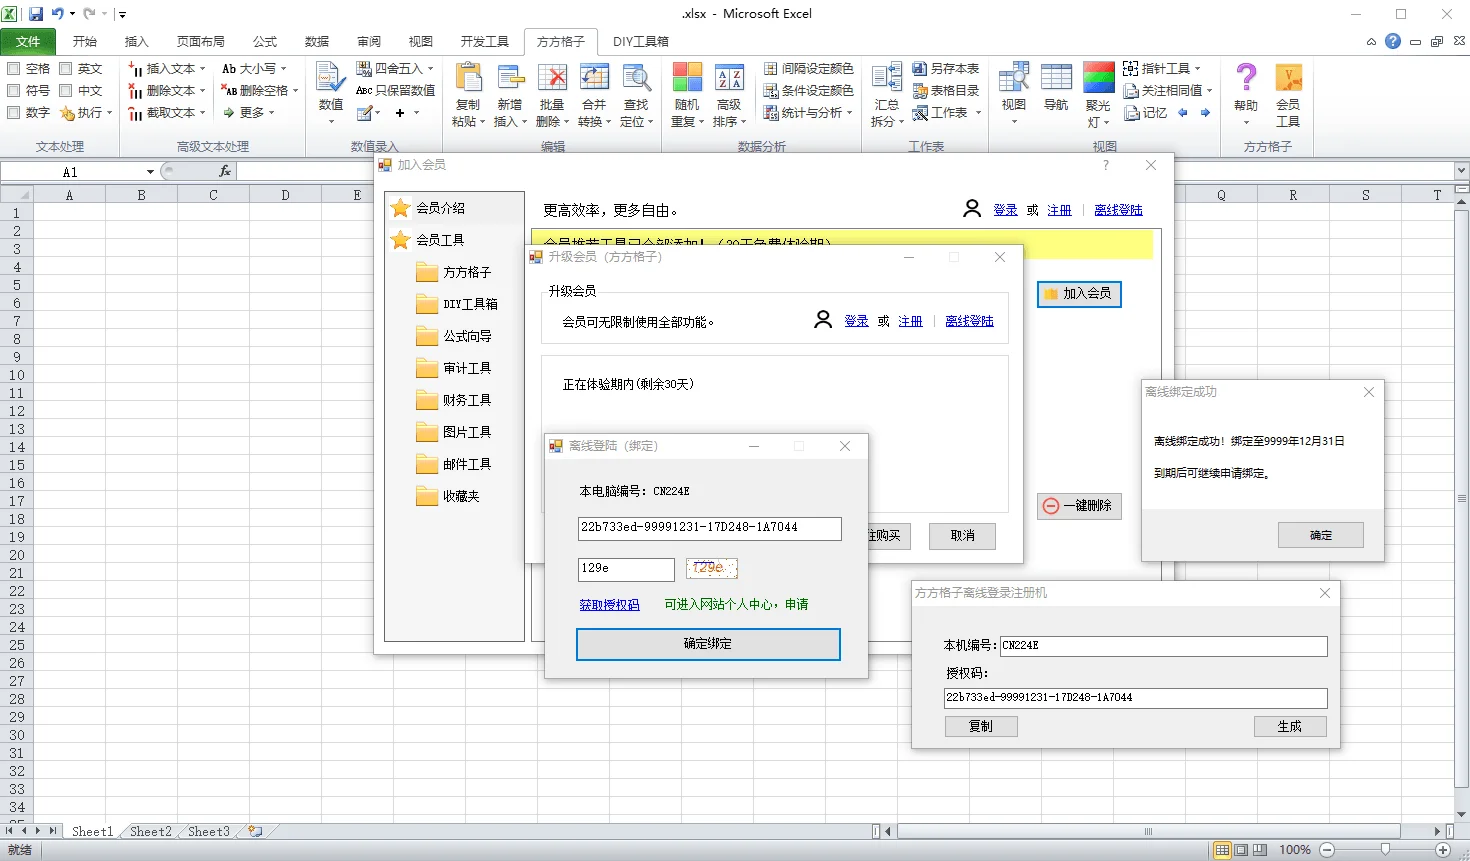Click inside the 授权码 input field

pyautogui.click(x=1135, y=698)
